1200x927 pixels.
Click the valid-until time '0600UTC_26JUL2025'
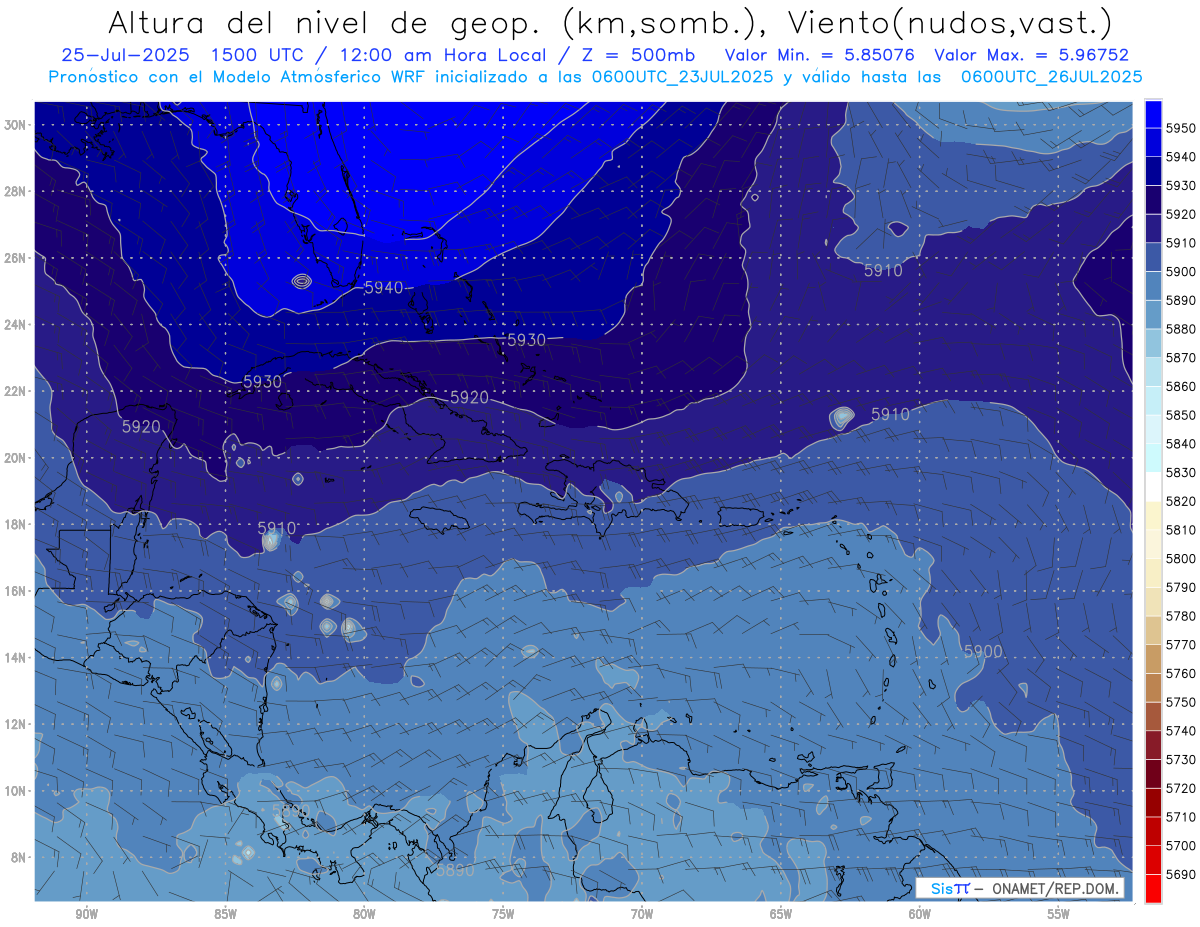pyautogui.click(x=1052, y=76)
